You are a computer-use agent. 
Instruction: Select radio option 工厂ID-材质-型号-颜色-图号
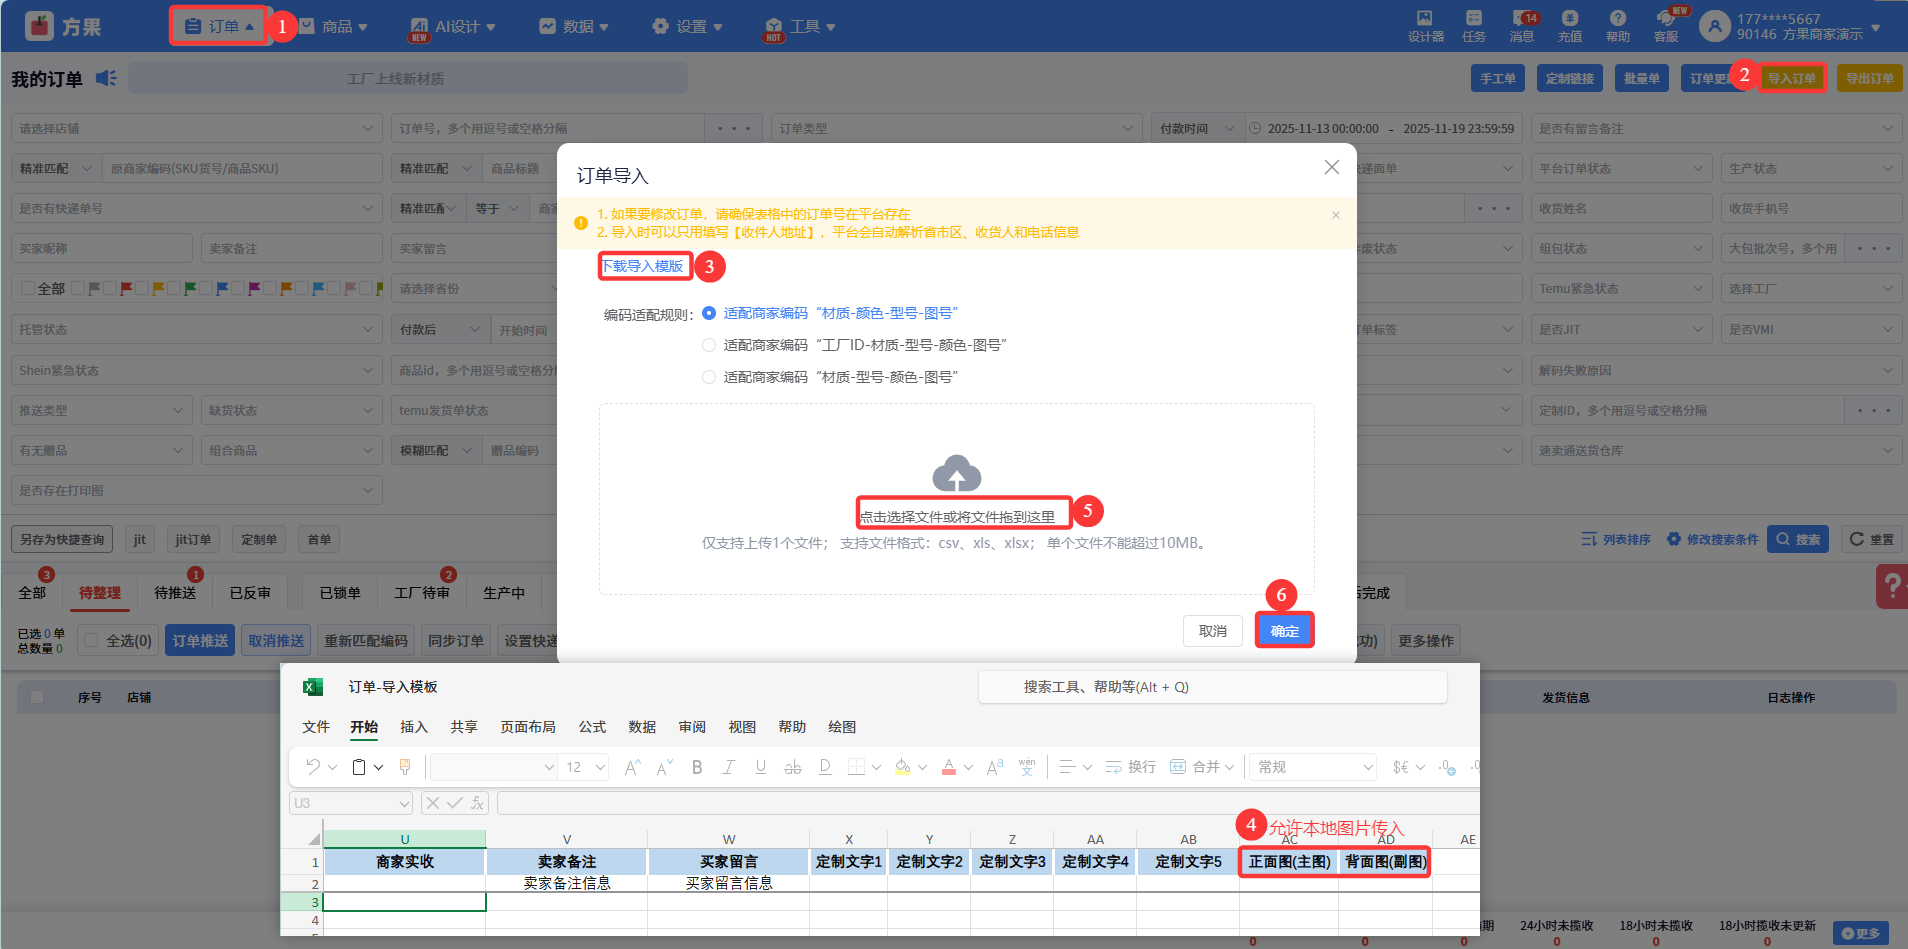pos(709,345)
